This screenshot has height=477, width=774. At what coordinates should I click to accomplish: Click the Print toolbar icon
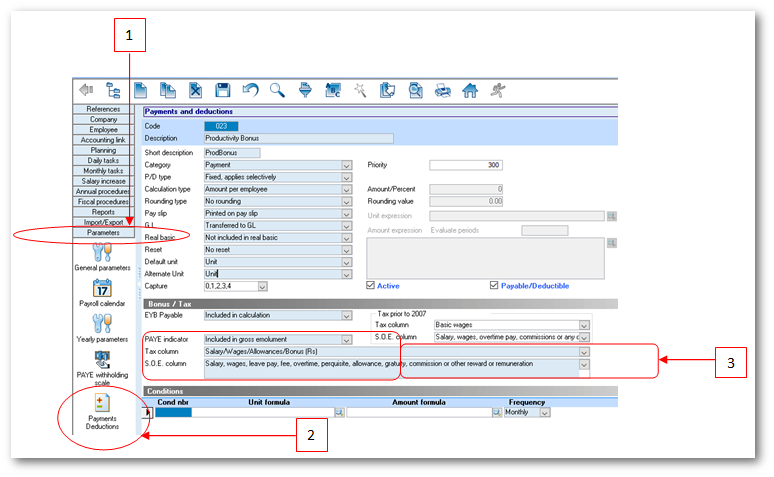point(441,90)
